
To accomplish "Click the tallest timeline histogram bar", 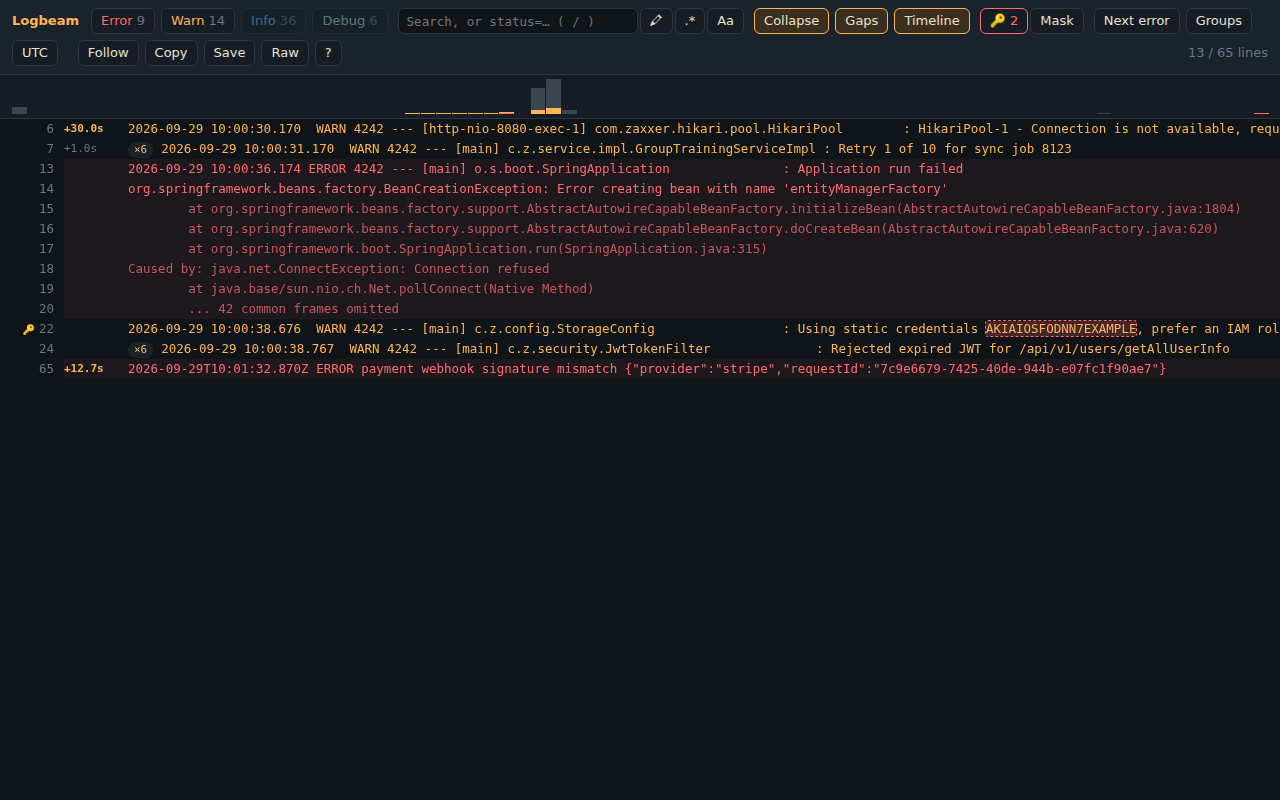I will tap(553, 96).
